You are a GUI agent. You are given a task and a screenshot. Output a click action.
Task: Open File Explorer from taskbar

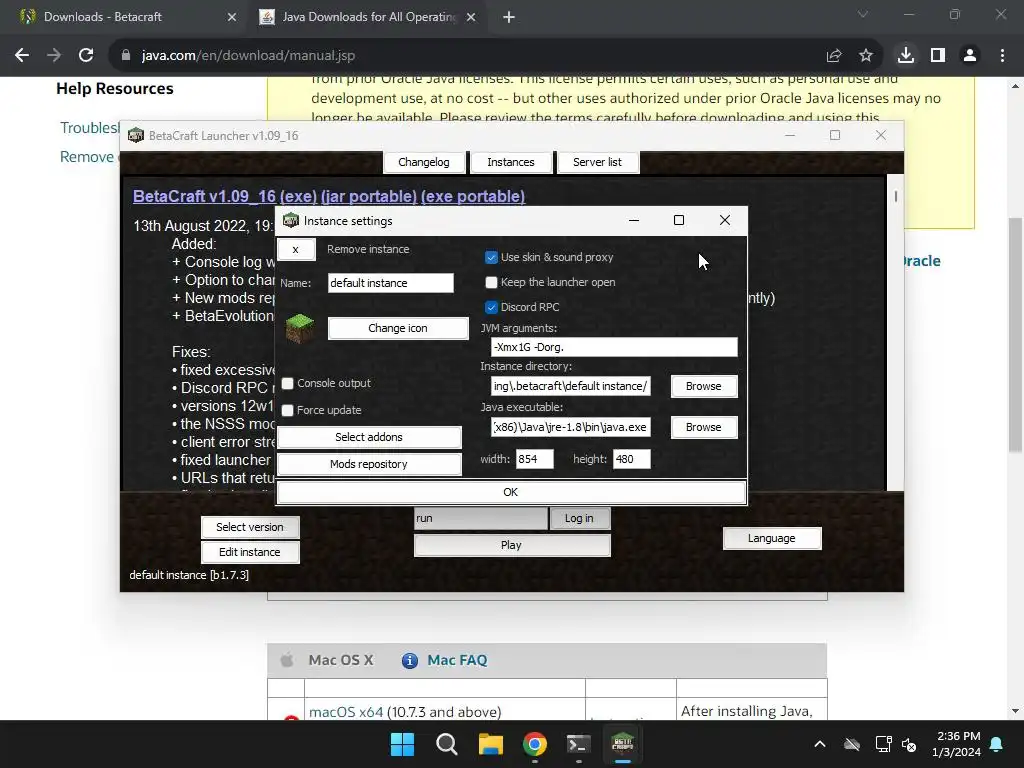pyautogui.click(x=490, y=744)
